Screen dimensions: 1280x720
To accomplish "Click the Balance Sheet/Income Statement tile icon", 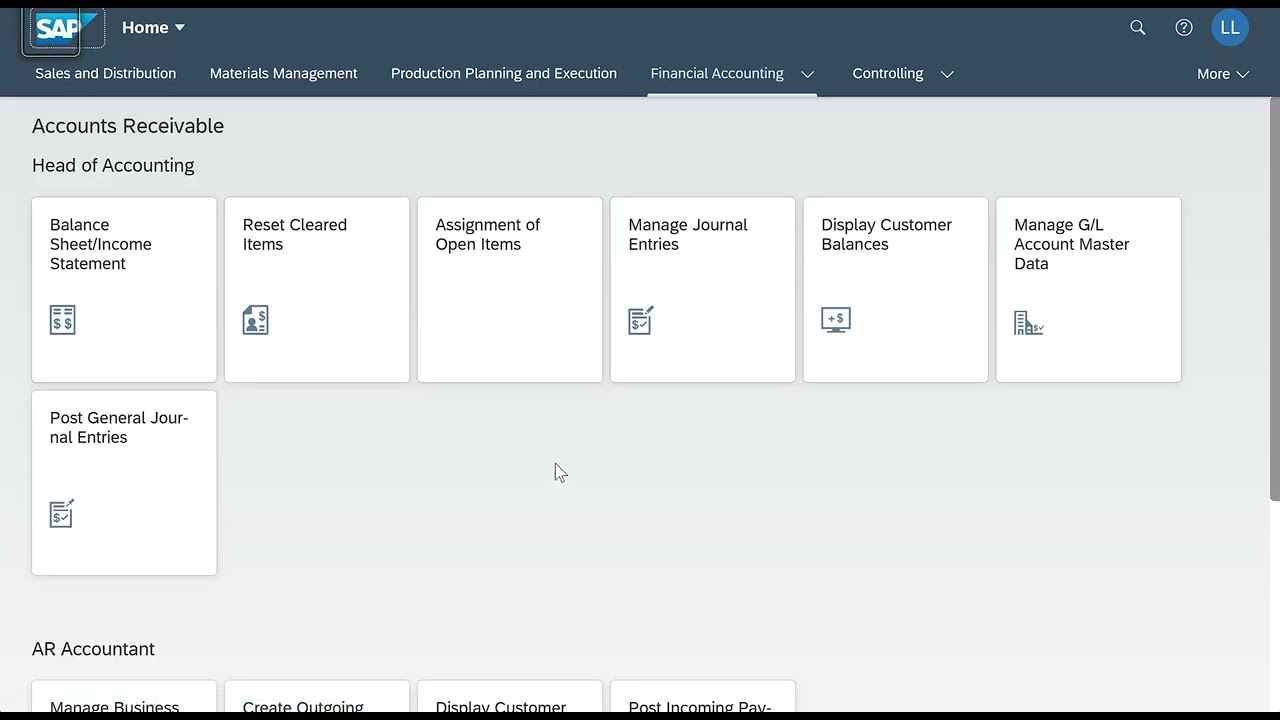I will (x=62, y=320).
